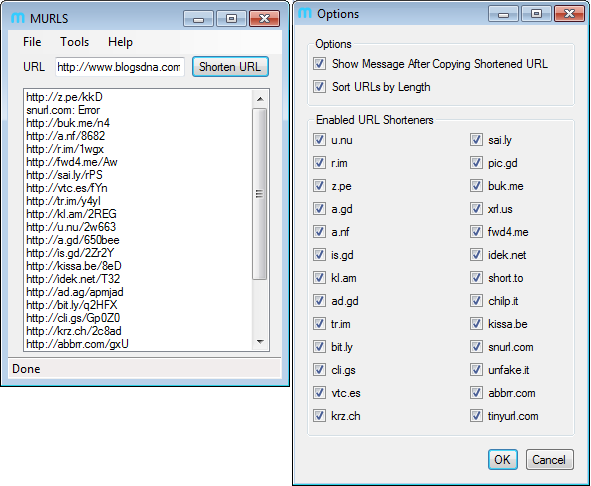Uncheck the buk.me shortener
The height and width of the screenshot is (486, 591).
coord(476,186)
